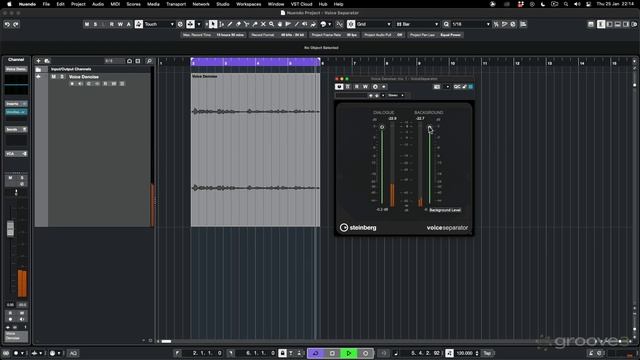
Task: Select the Erase tool
Action: [238, 24]
